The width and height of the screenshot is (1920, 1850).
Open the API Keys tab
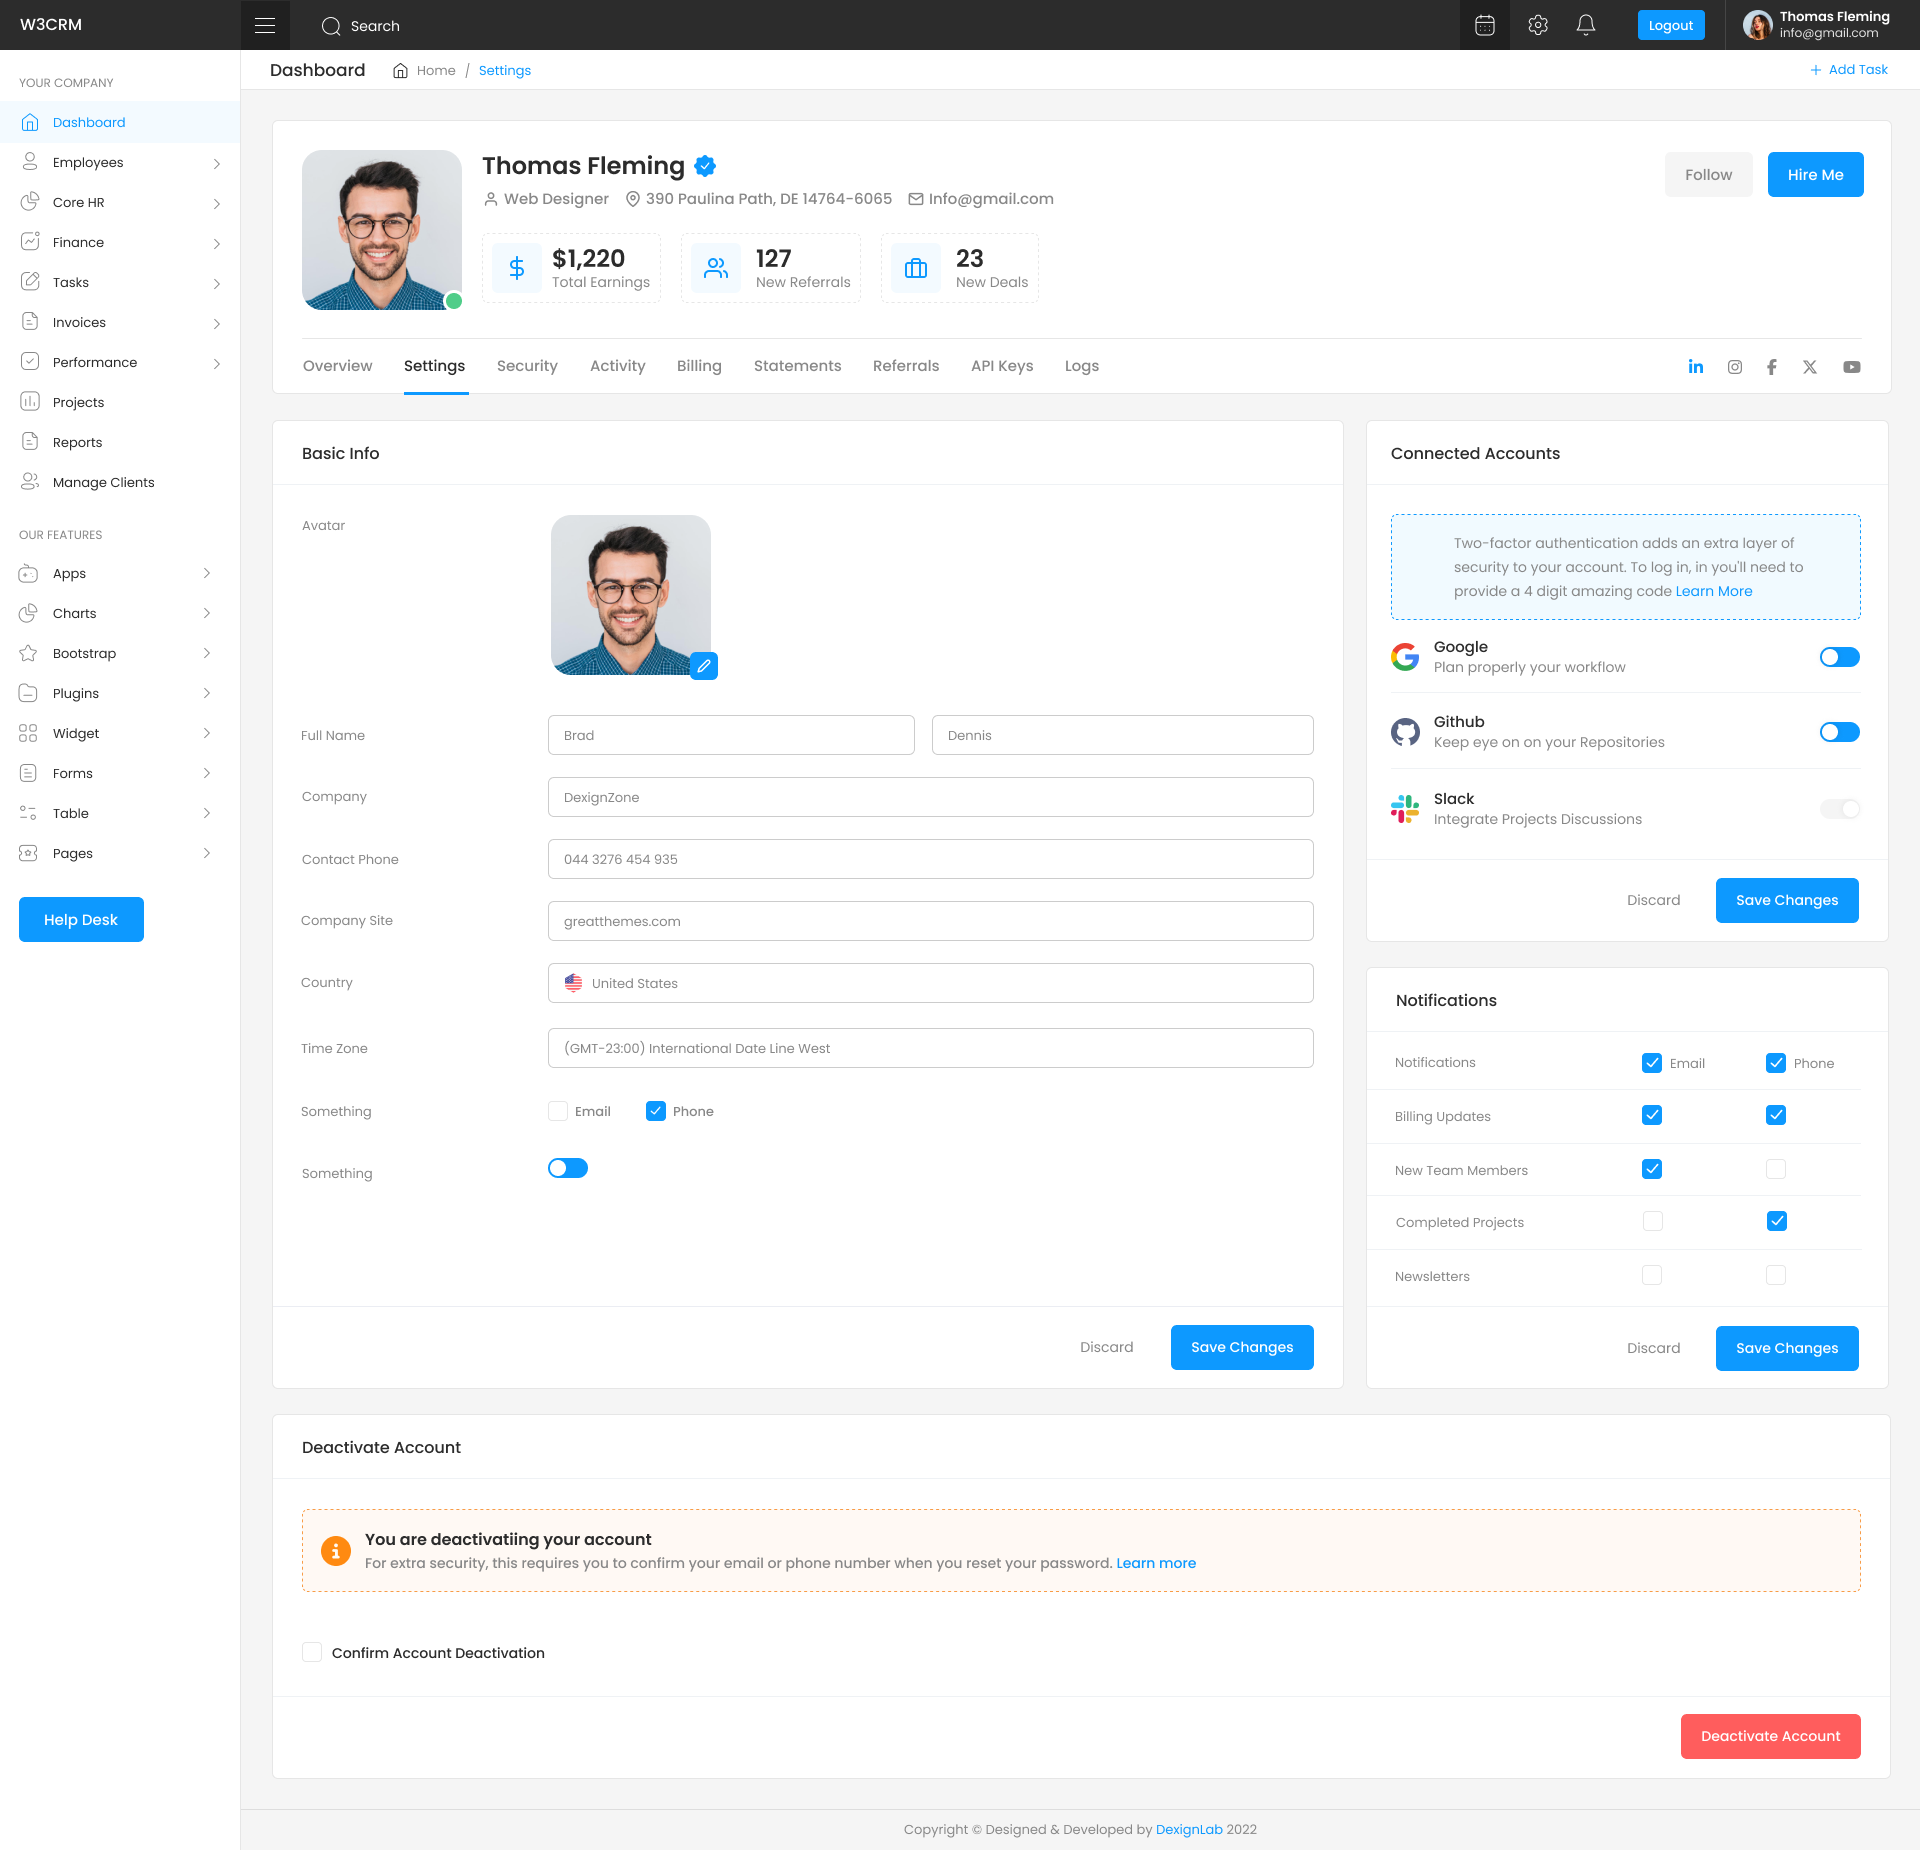pos(1002,366)
